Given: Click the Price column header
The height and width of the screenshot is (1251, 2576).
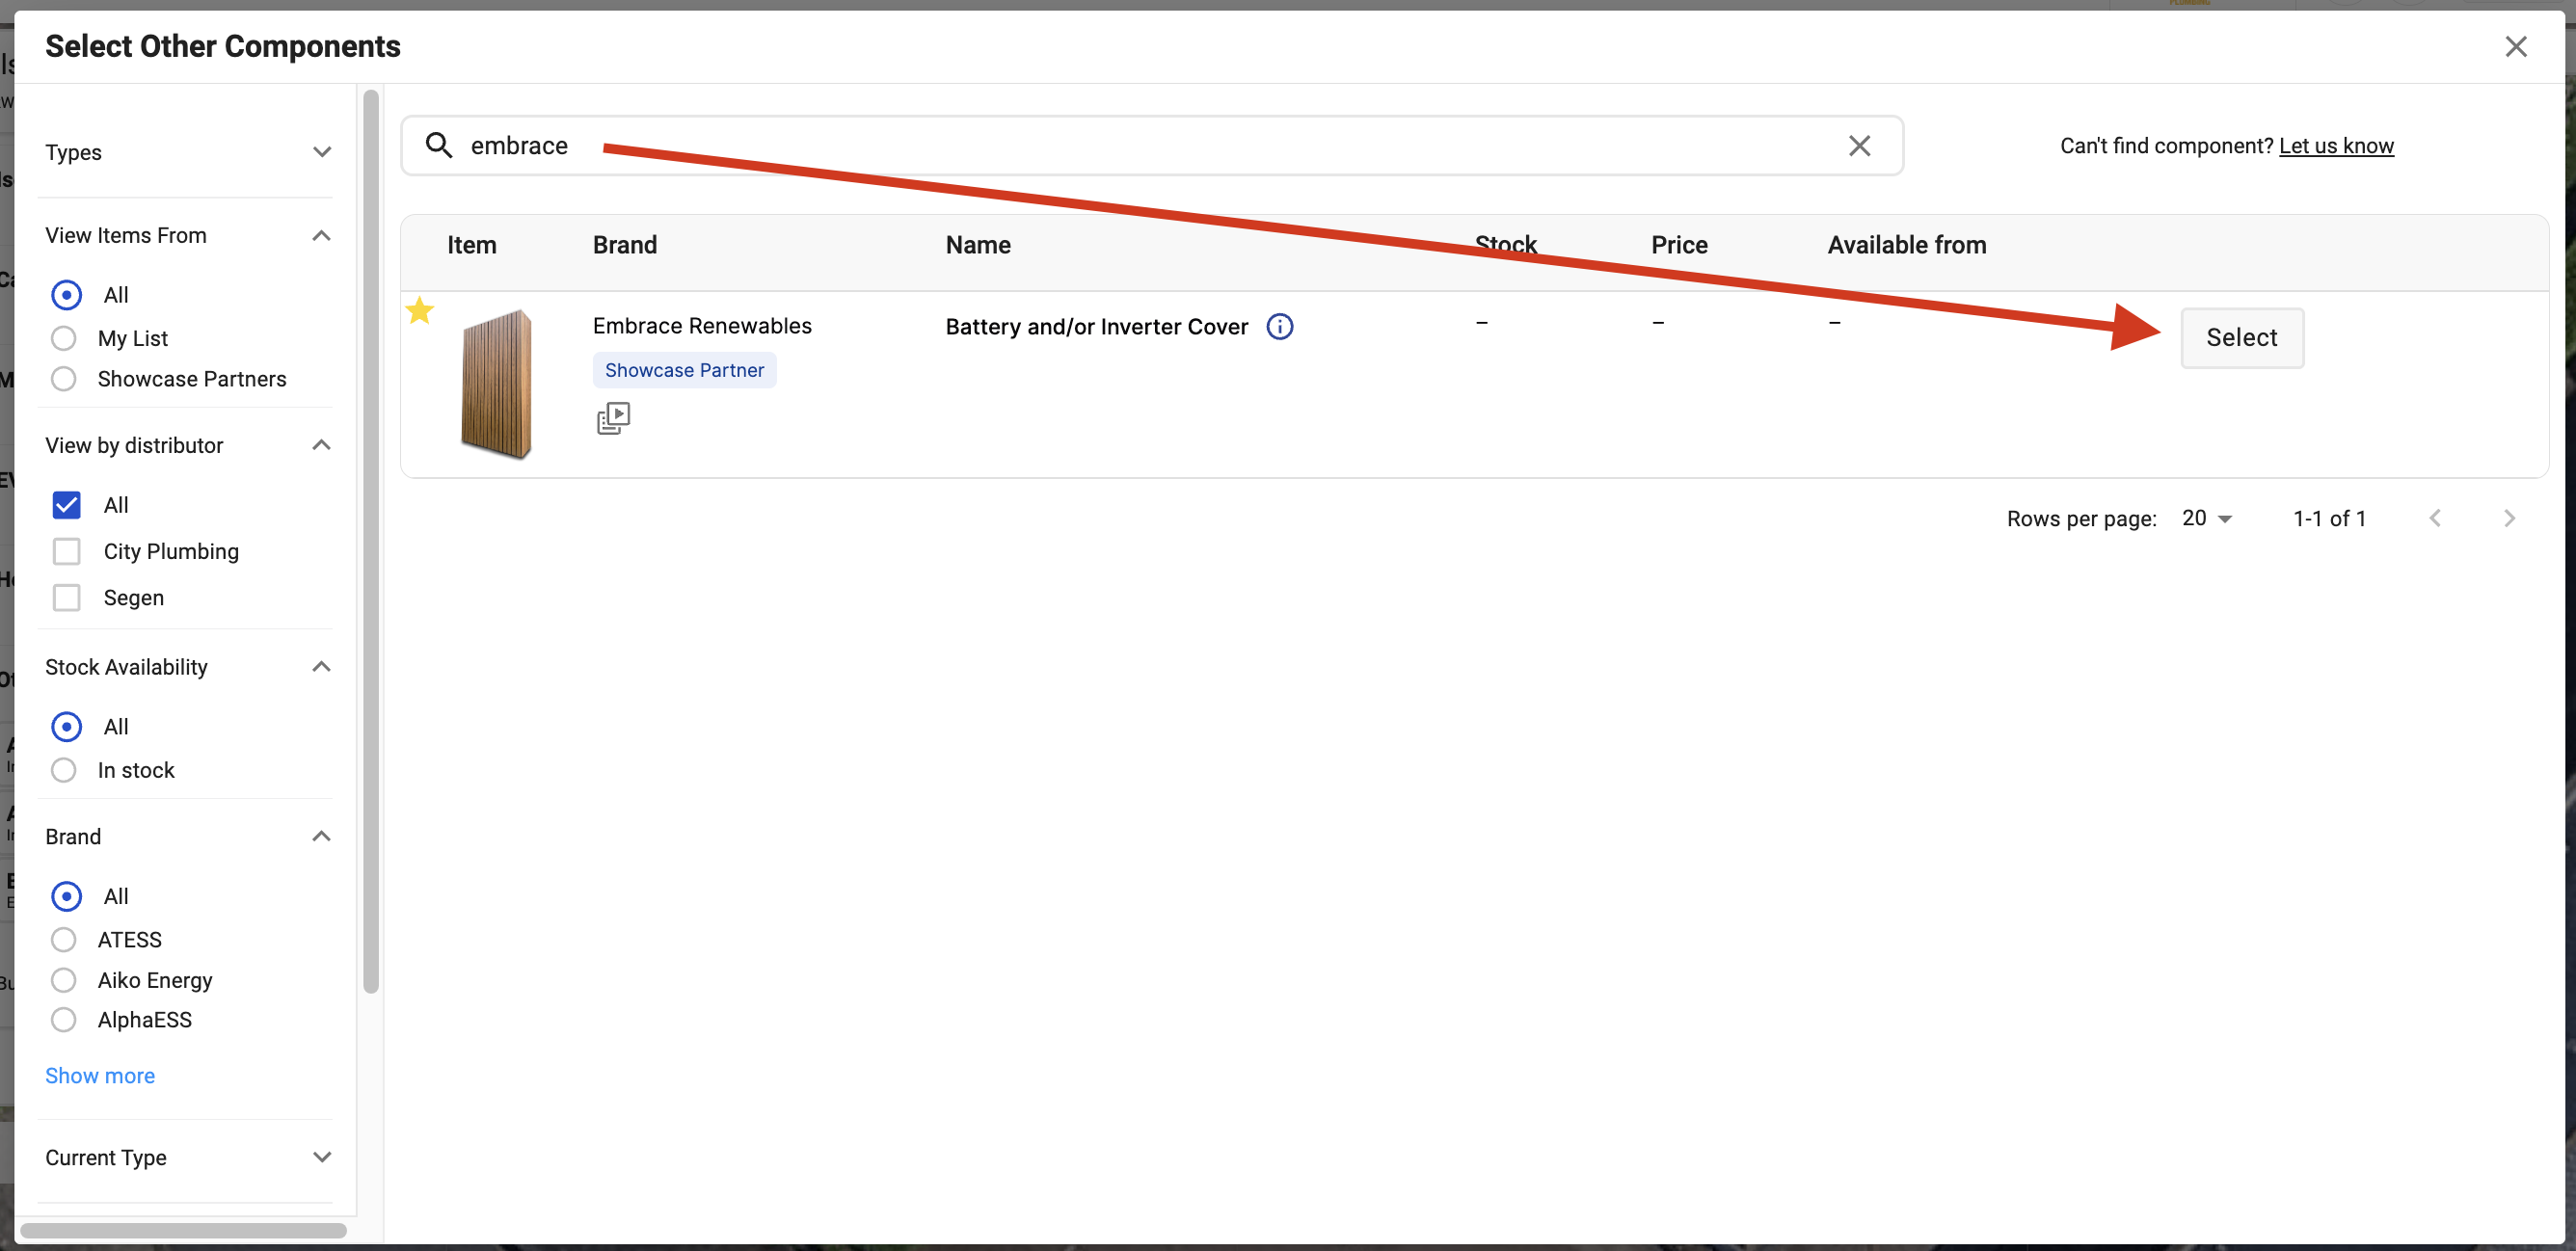Looking at the screenshot, I should pyautogui.click(x=1678, y=245).
